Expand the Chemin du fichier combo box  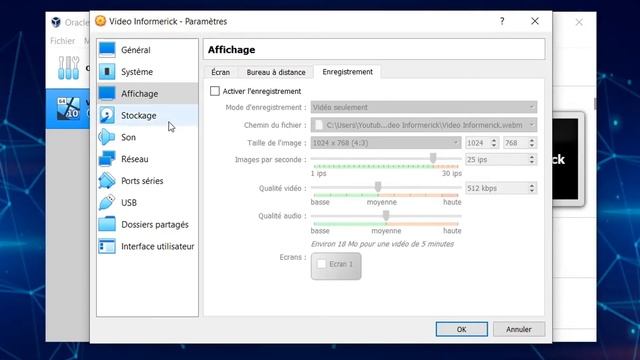(424, 125)
